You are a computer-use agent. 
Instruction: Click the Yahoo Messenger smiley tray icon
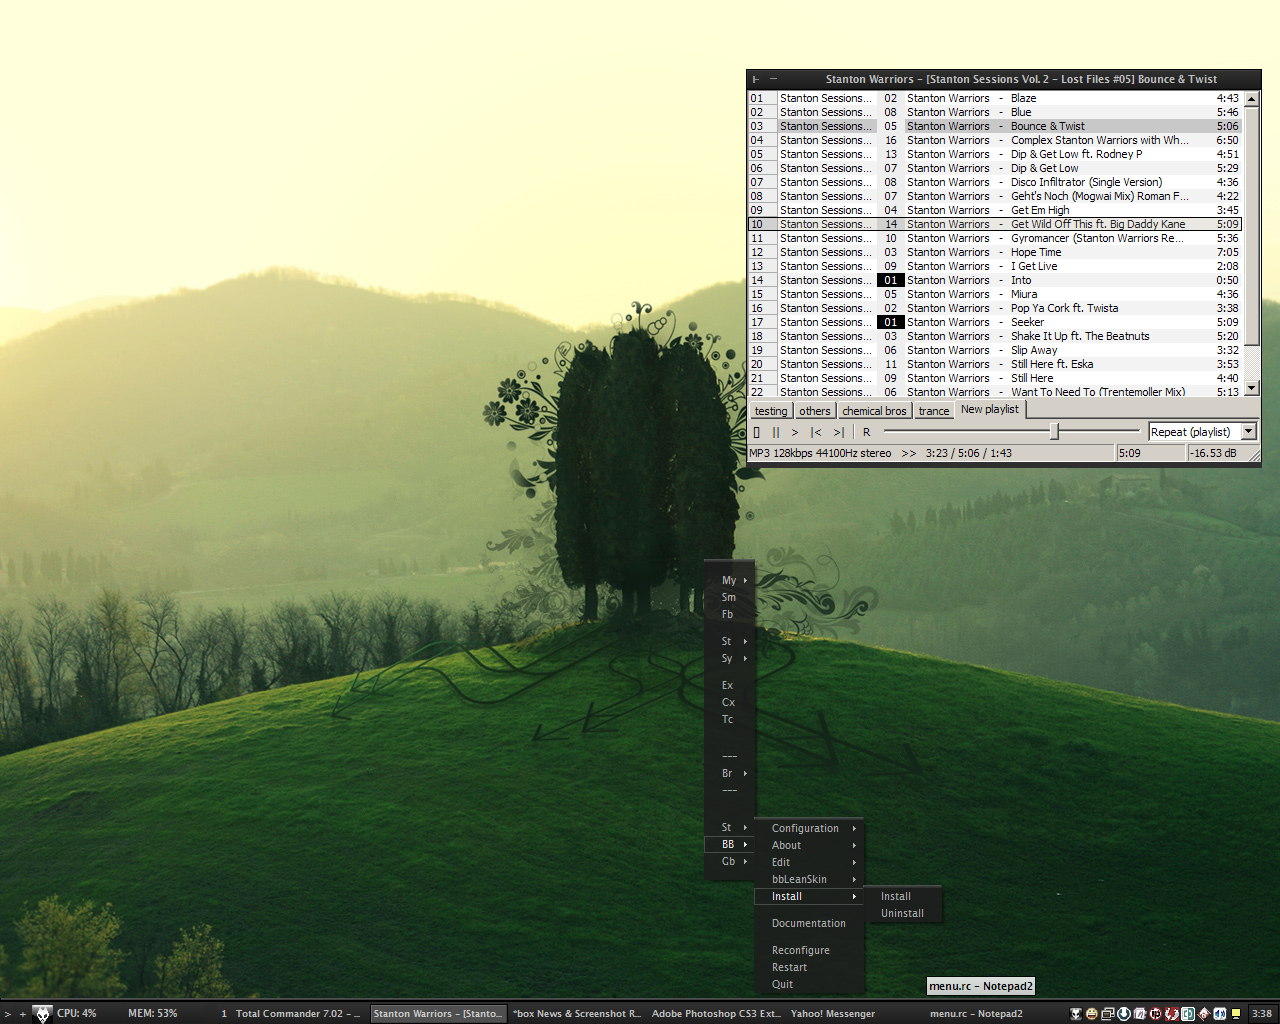click(x=1092, y=1013)
